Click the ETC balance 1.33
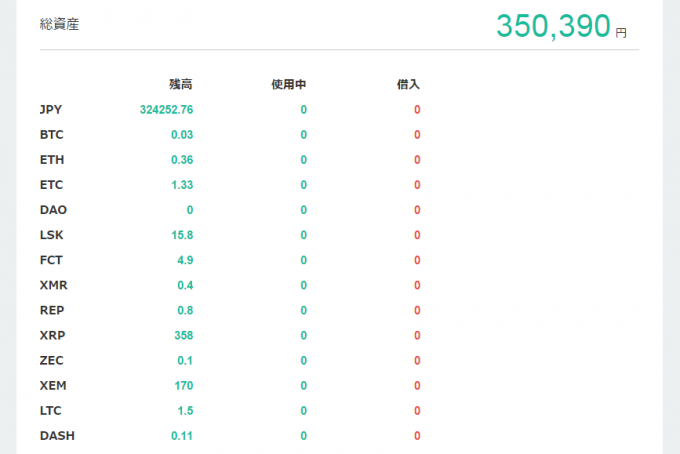This screenshot has width=680, height=454. pos(182,185)
